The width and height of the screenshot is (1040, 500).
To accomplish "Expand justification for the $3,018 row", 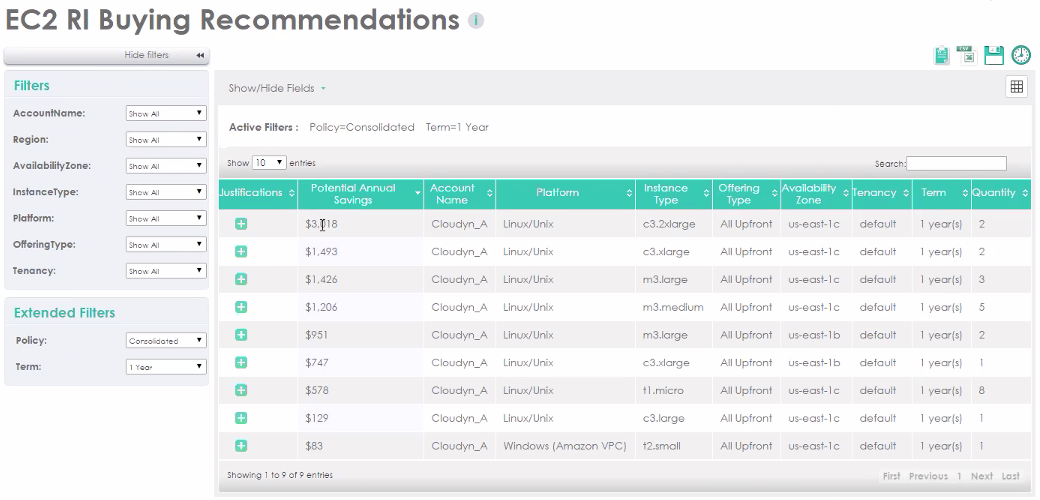I will click(x=241, y=224).
